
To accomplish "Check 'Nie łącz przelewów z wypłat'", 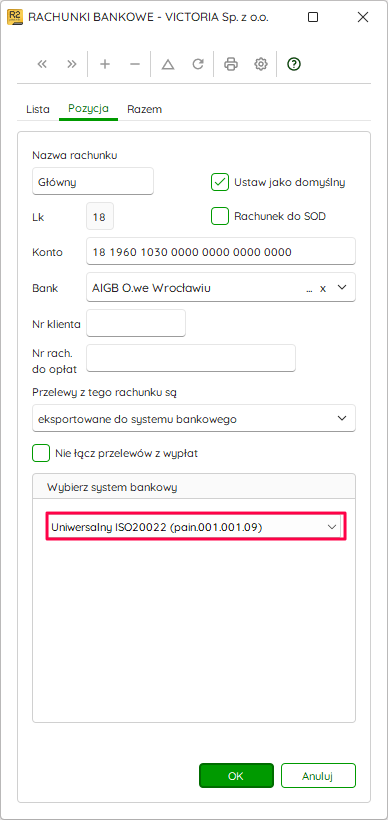I will (41, 453).
